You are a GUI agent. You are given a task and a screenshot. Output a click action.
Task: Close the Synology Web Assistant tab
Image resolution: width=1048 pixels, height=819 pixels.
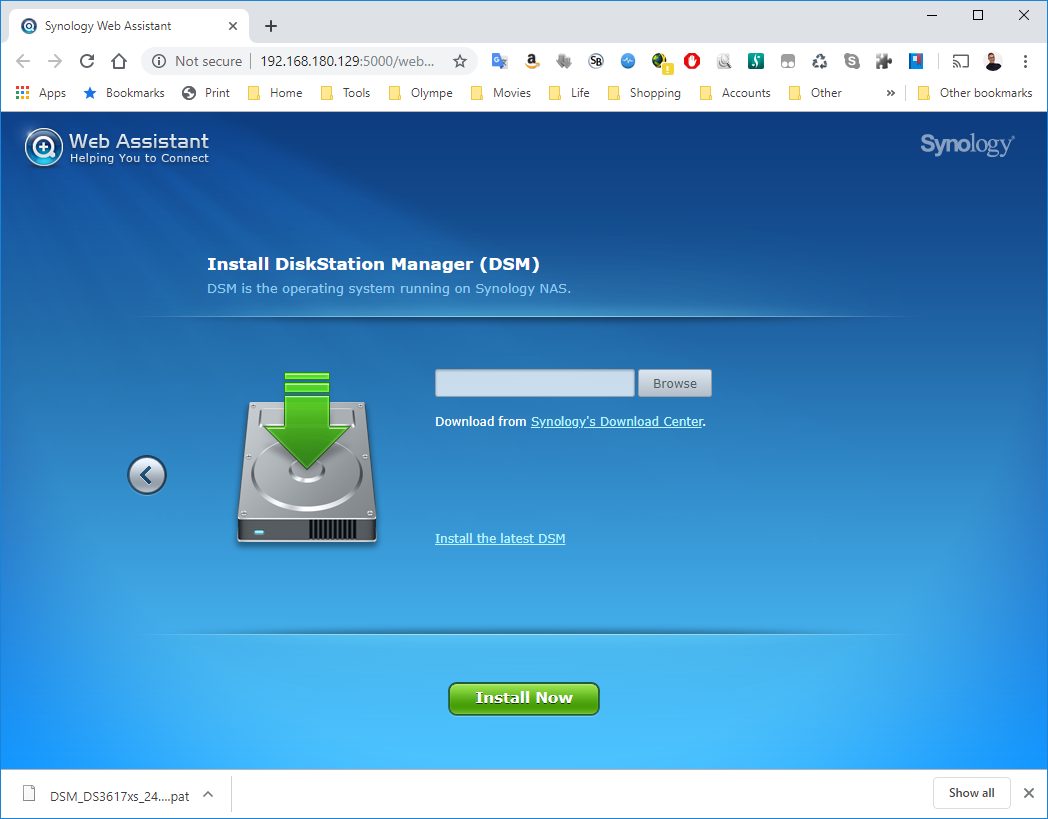[x=233, y=26]
